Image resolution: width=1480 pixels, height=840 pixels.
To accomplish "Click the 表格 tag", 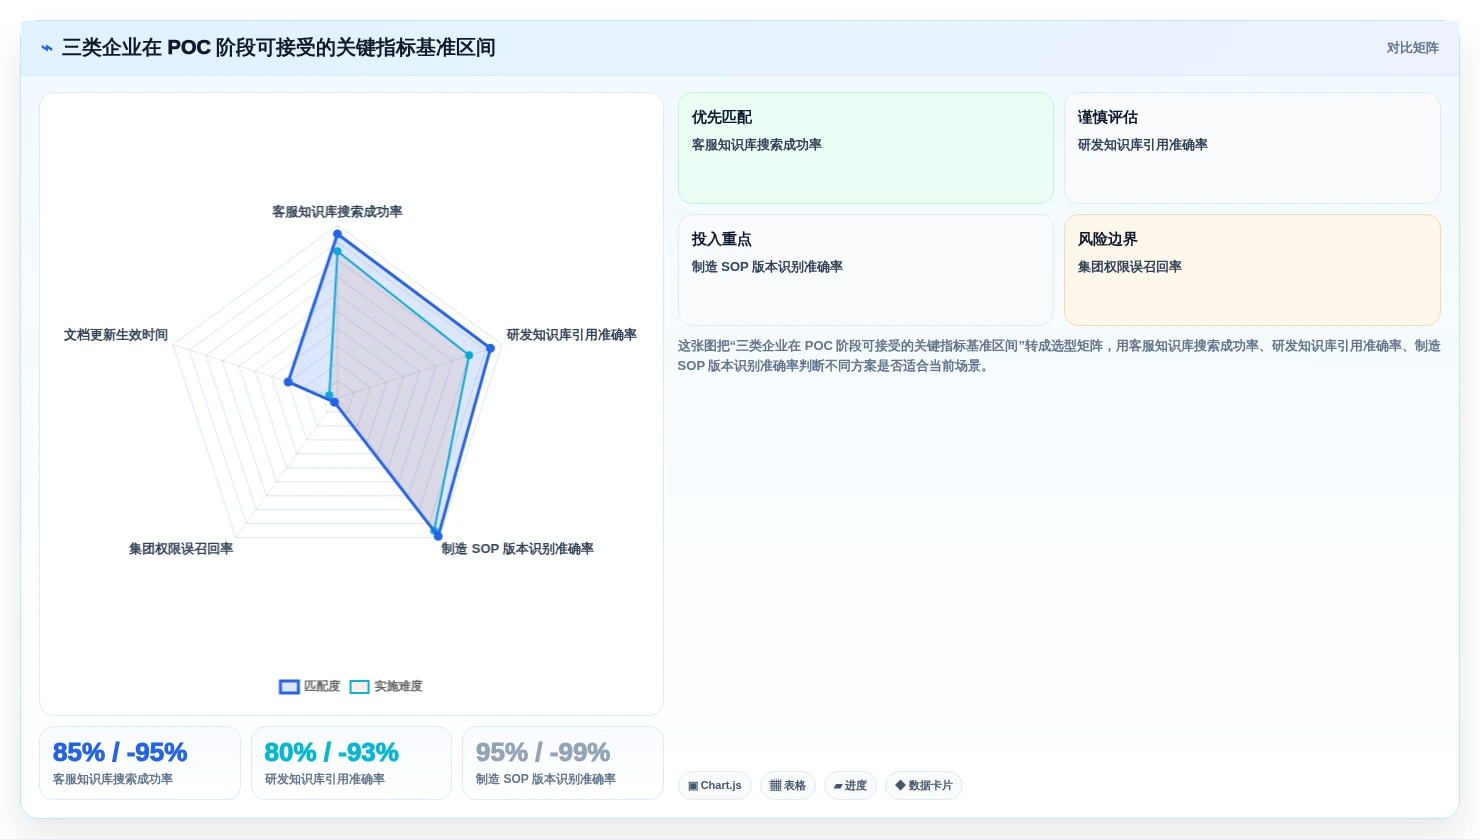I will click(788, 786).
